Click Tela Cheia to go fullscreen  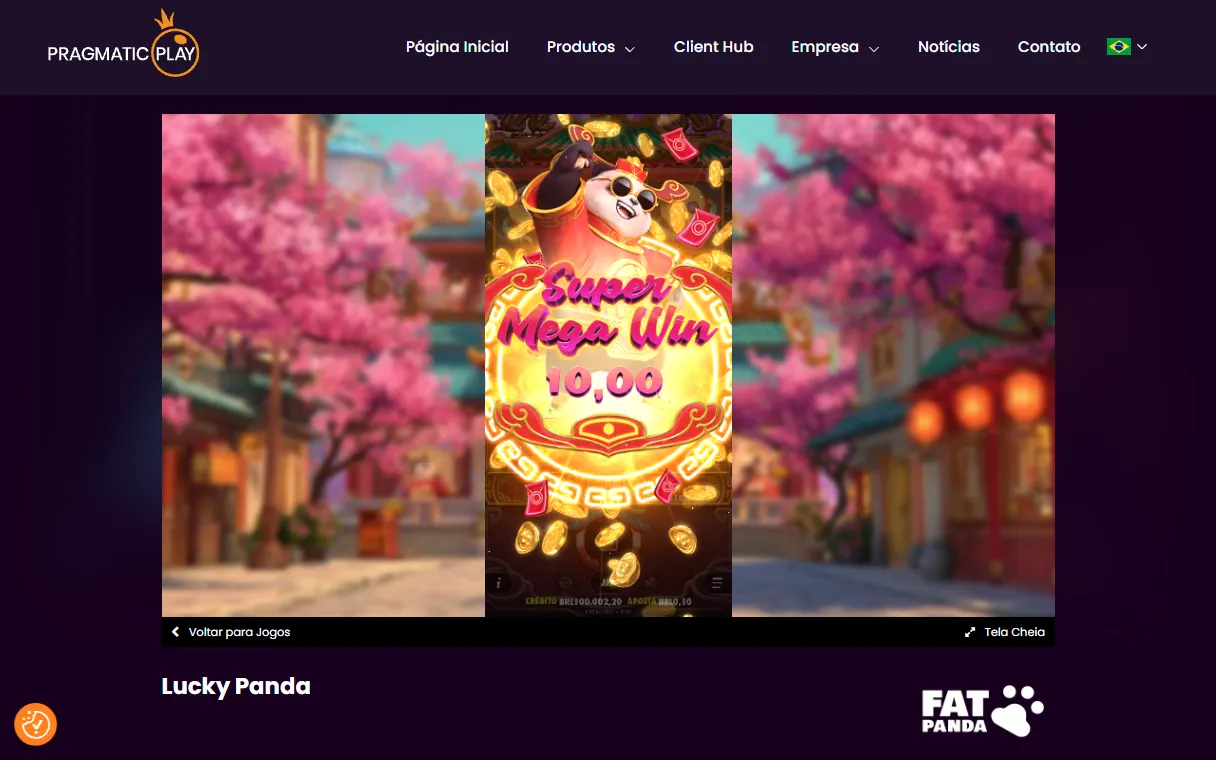(x=1014, y=632)
